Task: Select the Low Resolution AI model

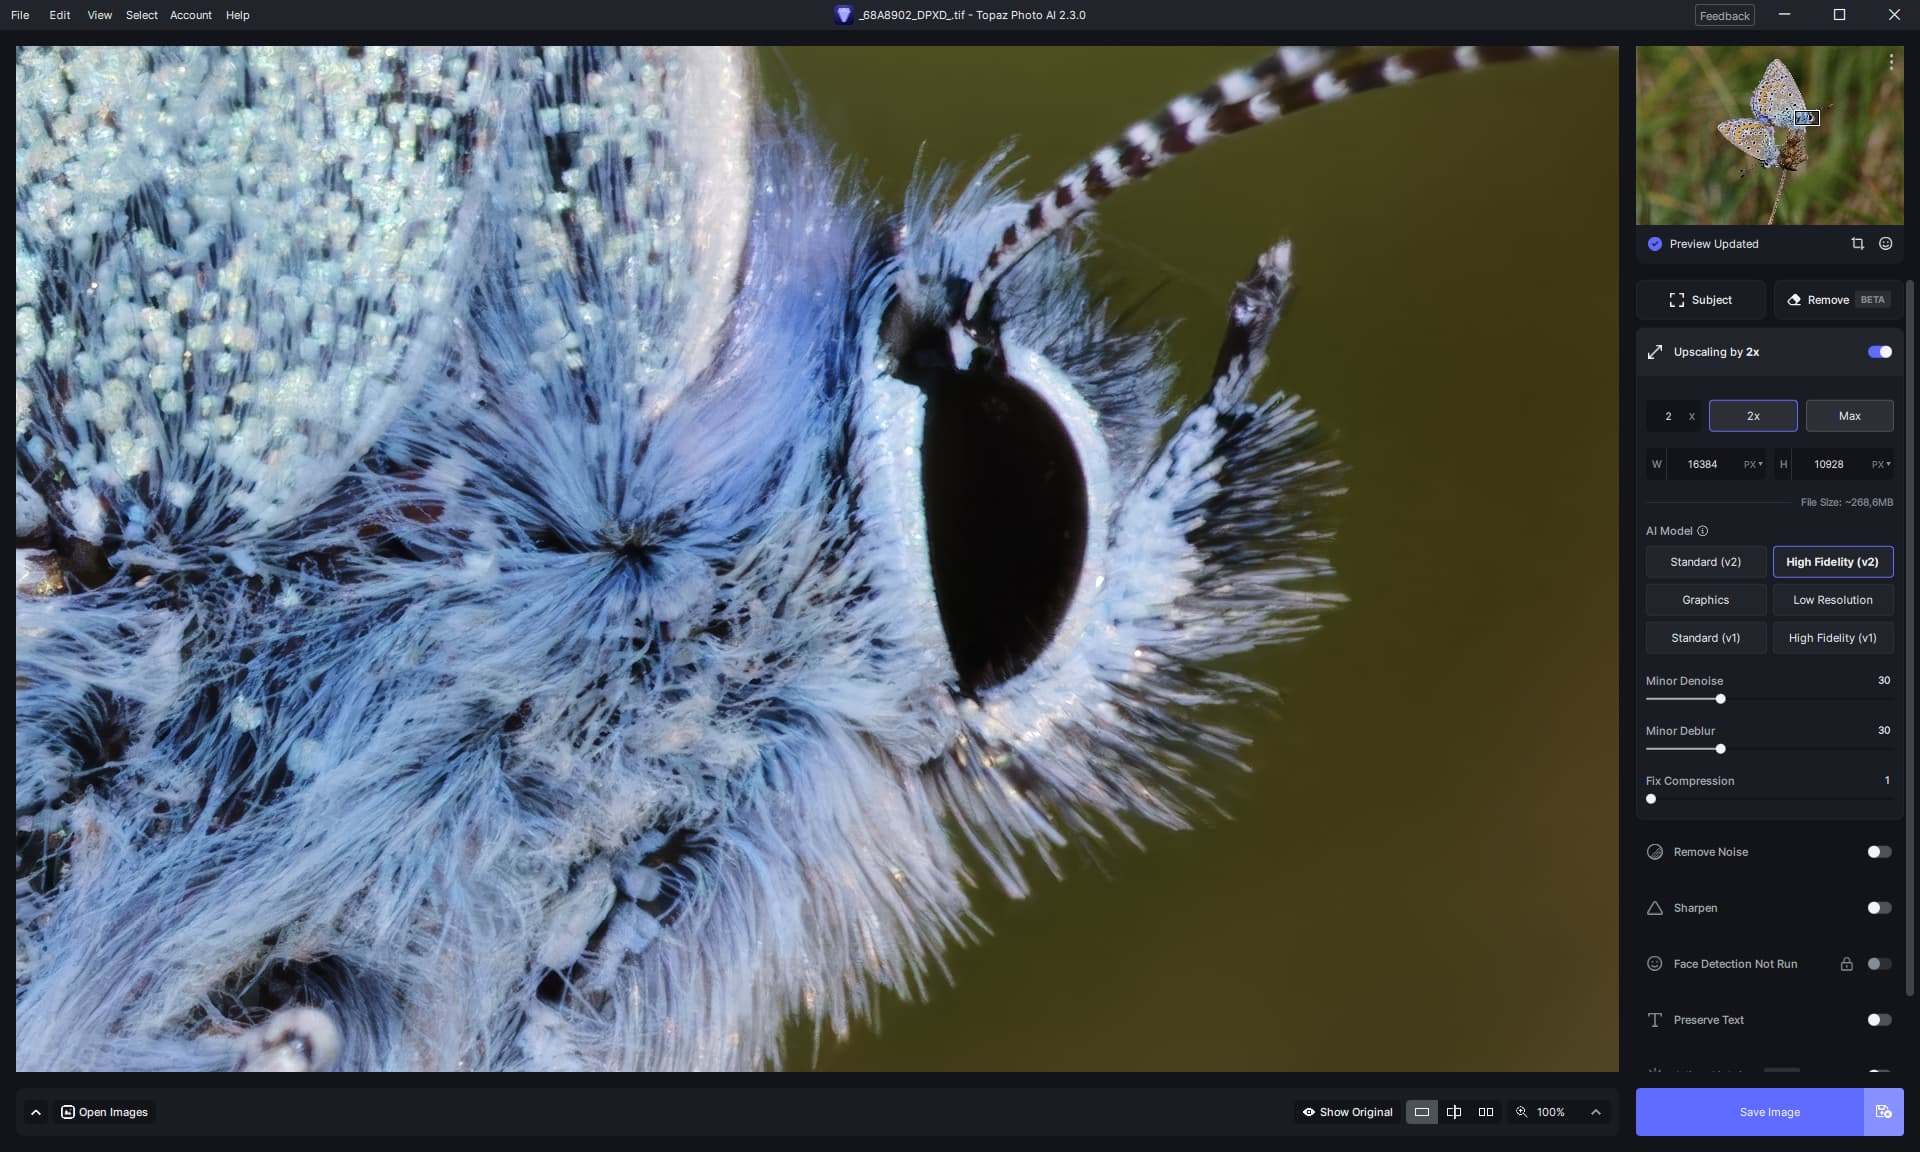Action: (1832, 600)
